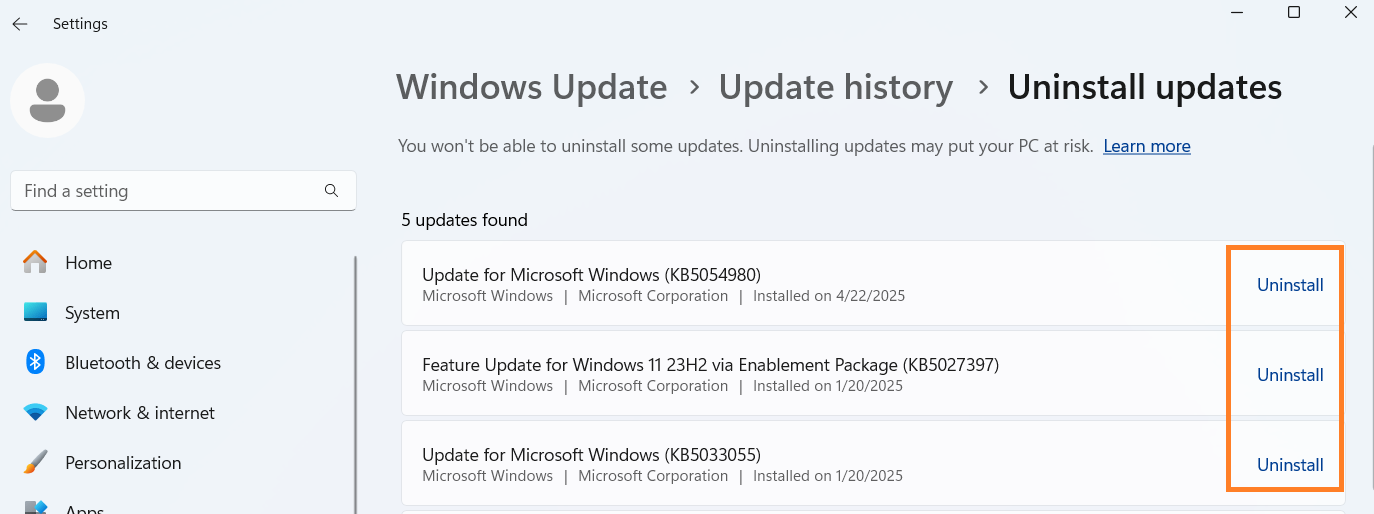The image size is (1374, 514).
Task: Click the back arrow in Settings
Action: 20,24
